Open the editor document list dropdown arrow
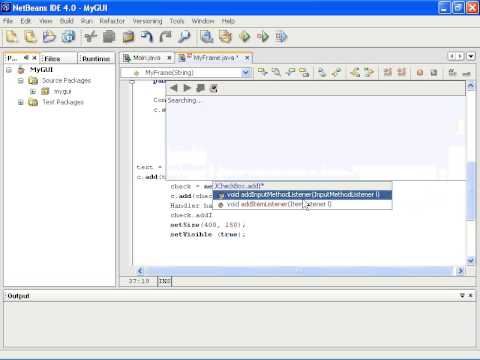480x360 pixels. pyautogui.click(x=471, y=56)
